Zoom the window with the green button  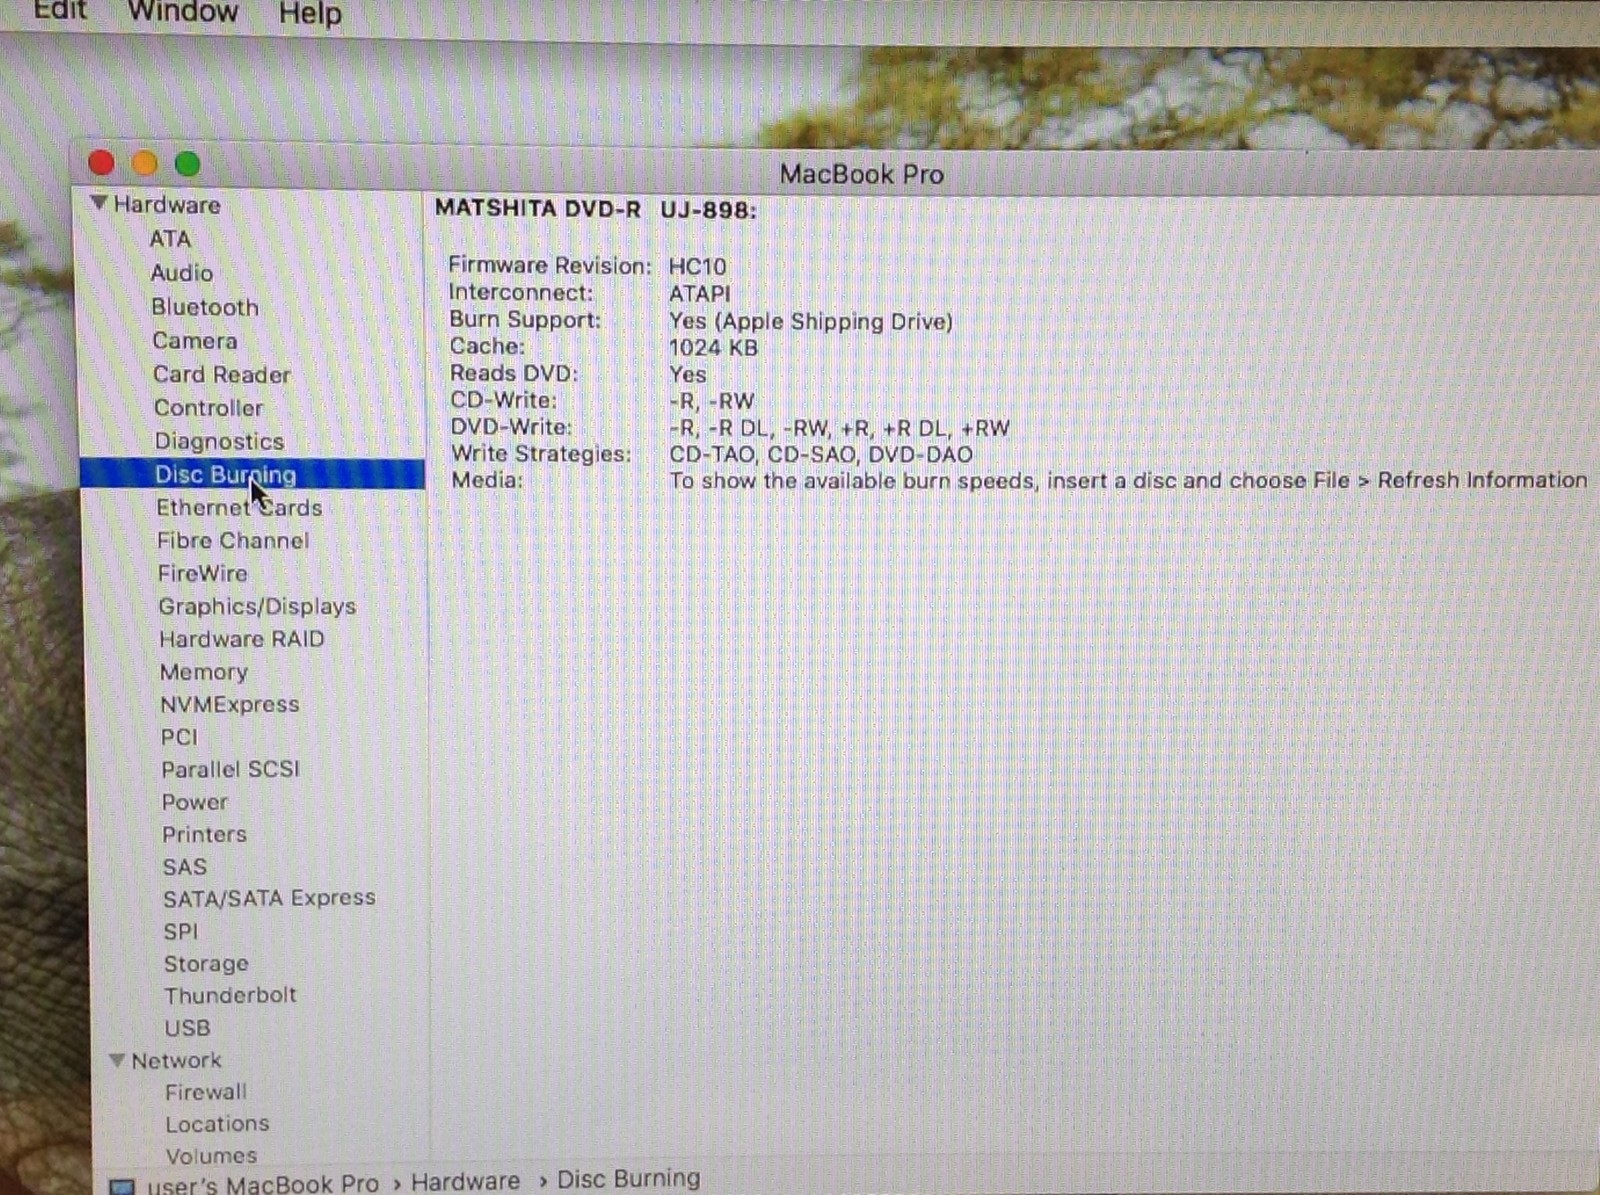(187, 163)
